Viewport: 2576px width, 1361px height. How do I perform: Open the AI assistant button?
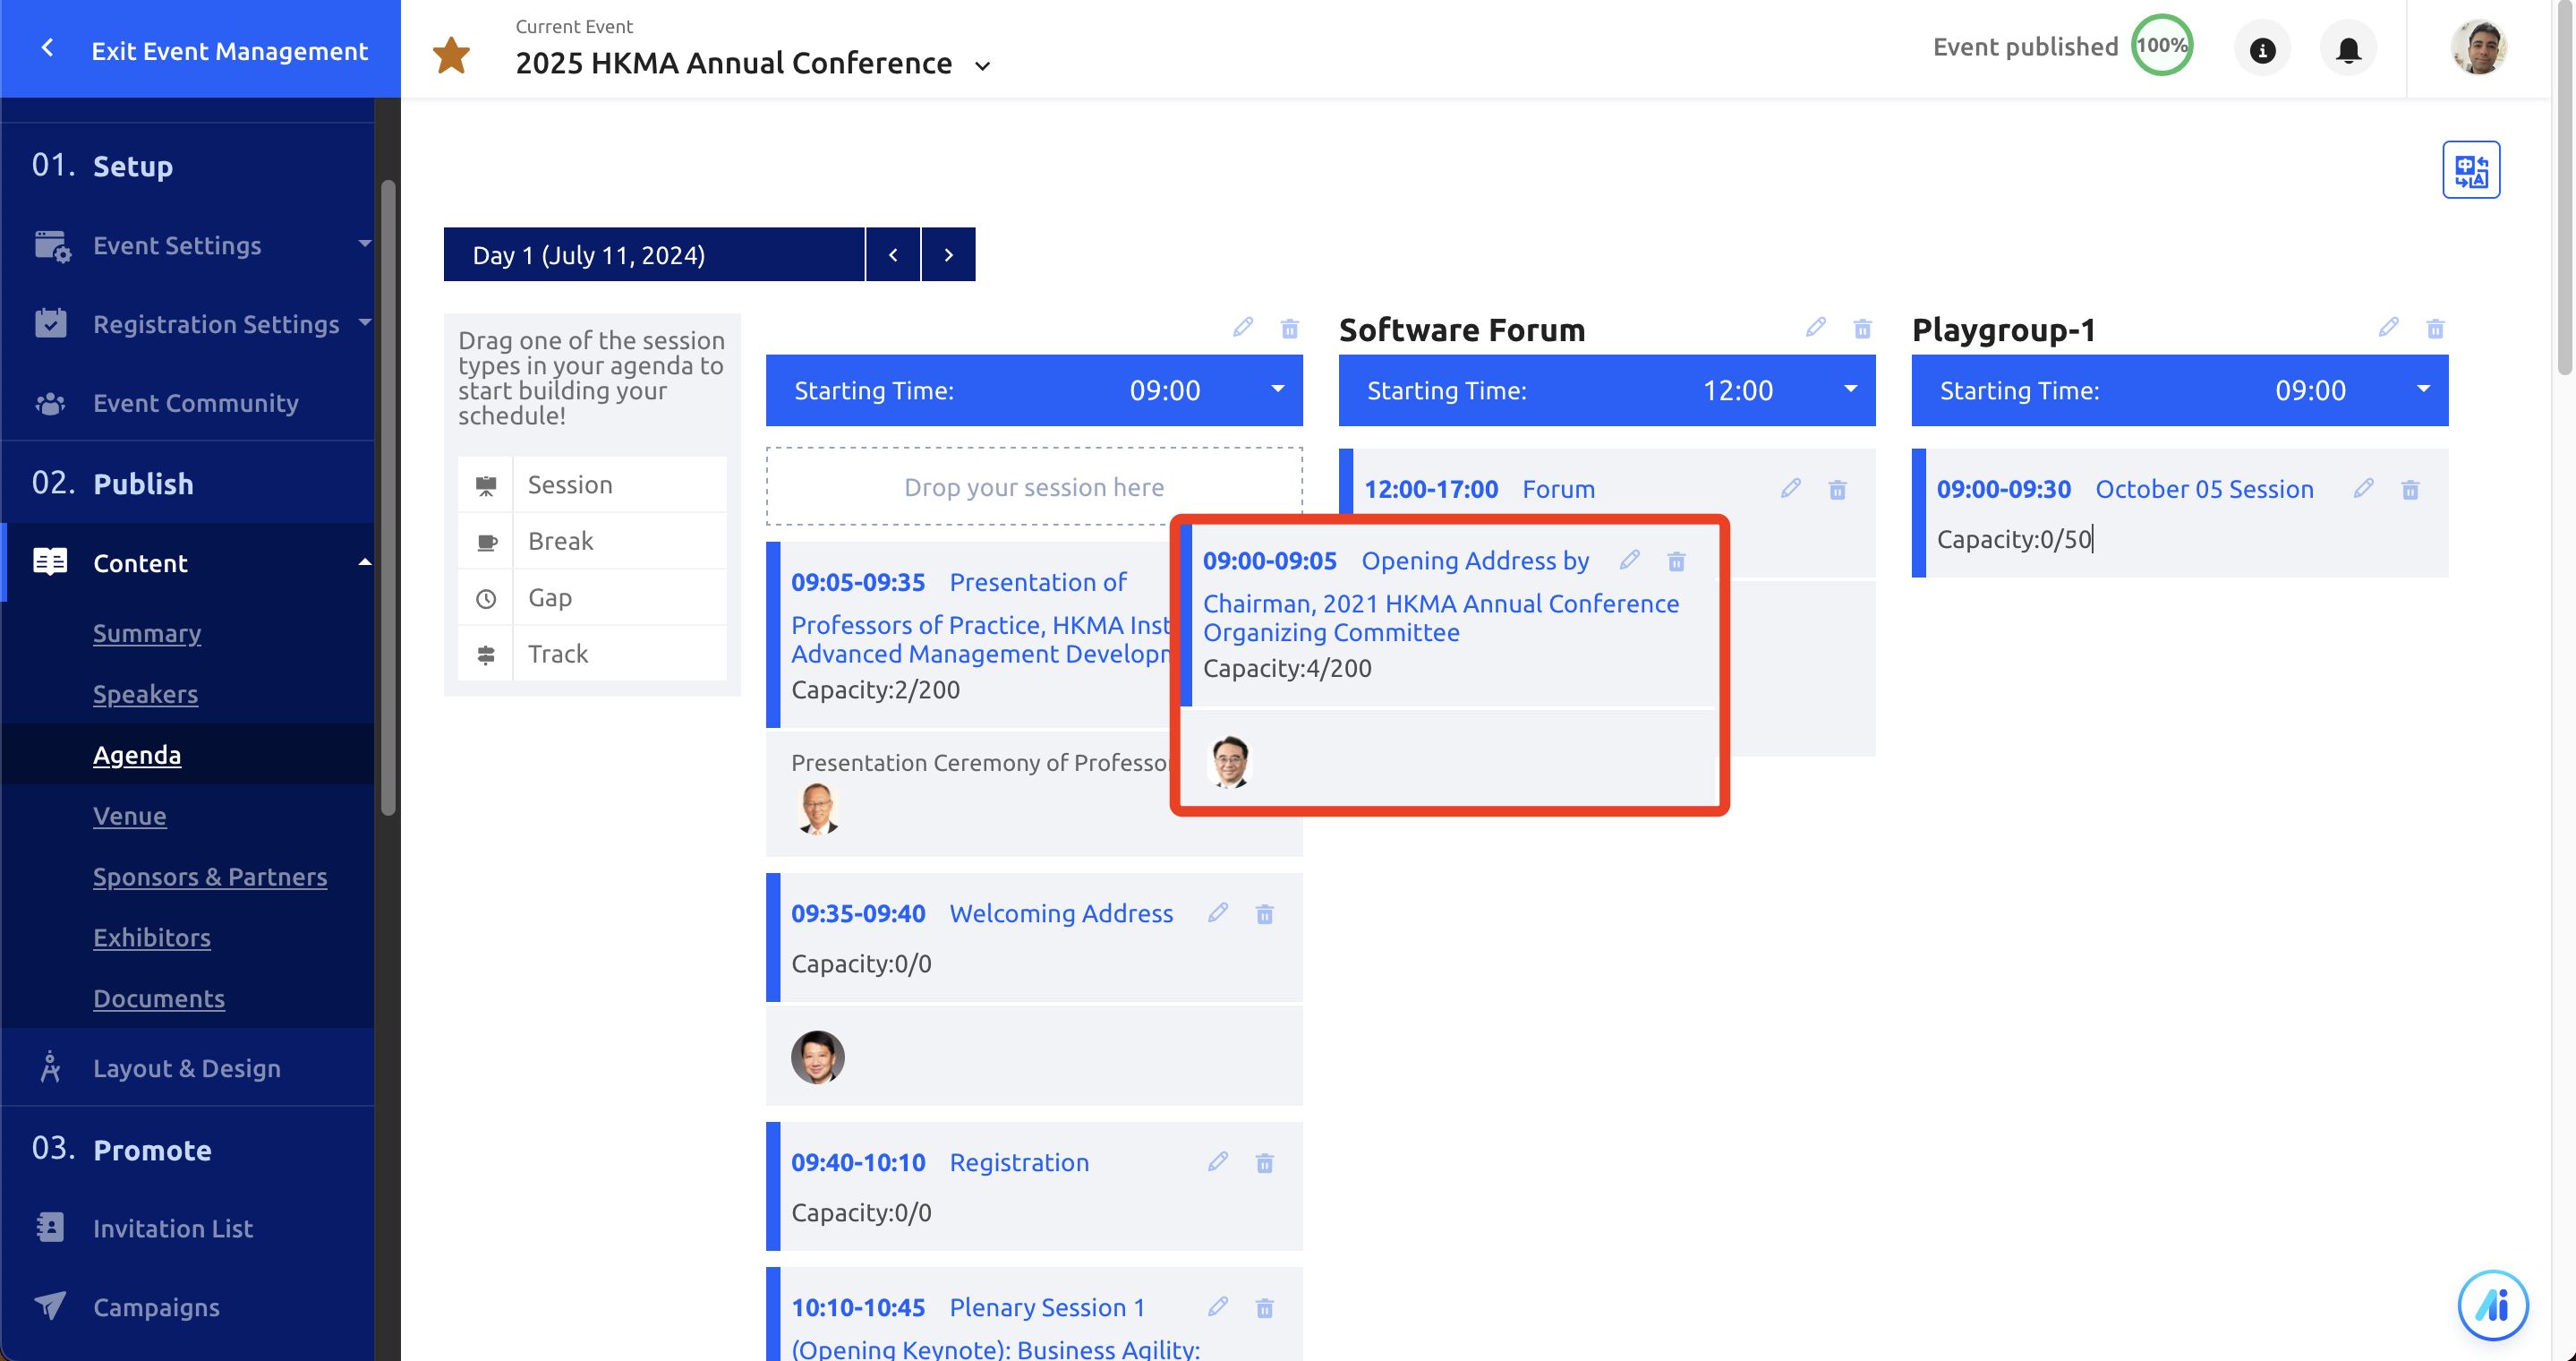[x=2492, y=1304]
